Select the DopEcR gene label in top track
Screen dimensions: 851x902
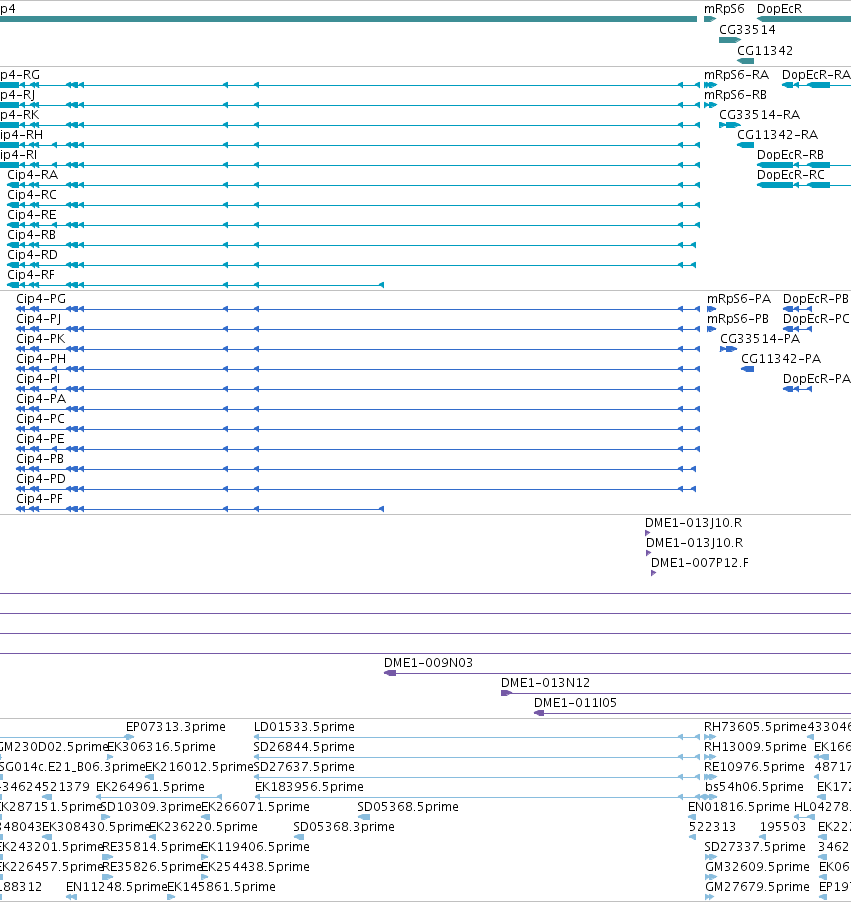point(779,9)
